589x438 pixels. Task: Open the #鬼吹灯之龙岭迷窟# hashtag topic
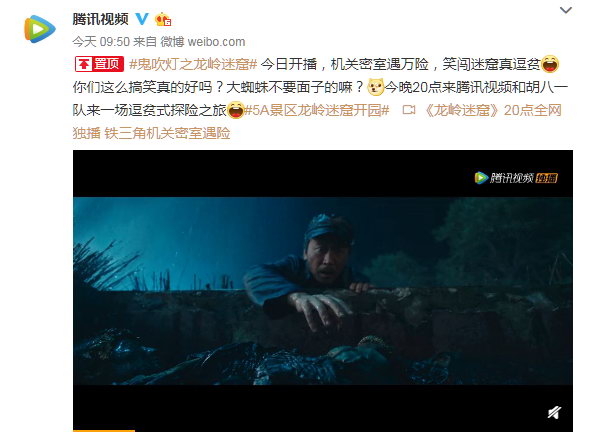coord(193,64)
